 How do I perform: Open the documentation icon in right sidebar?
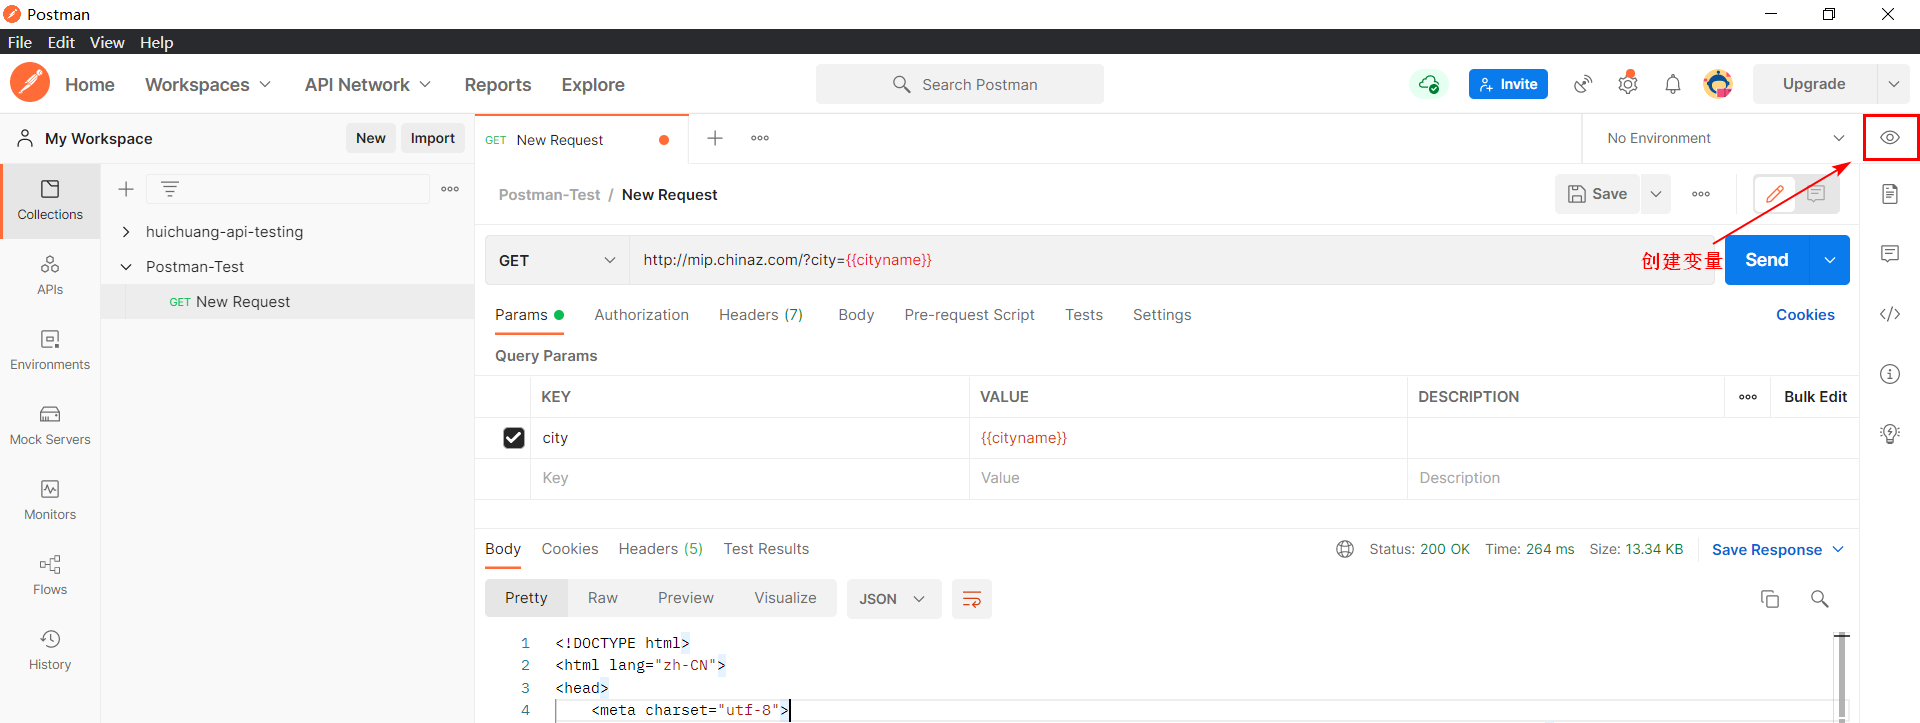coord(1890,194)
